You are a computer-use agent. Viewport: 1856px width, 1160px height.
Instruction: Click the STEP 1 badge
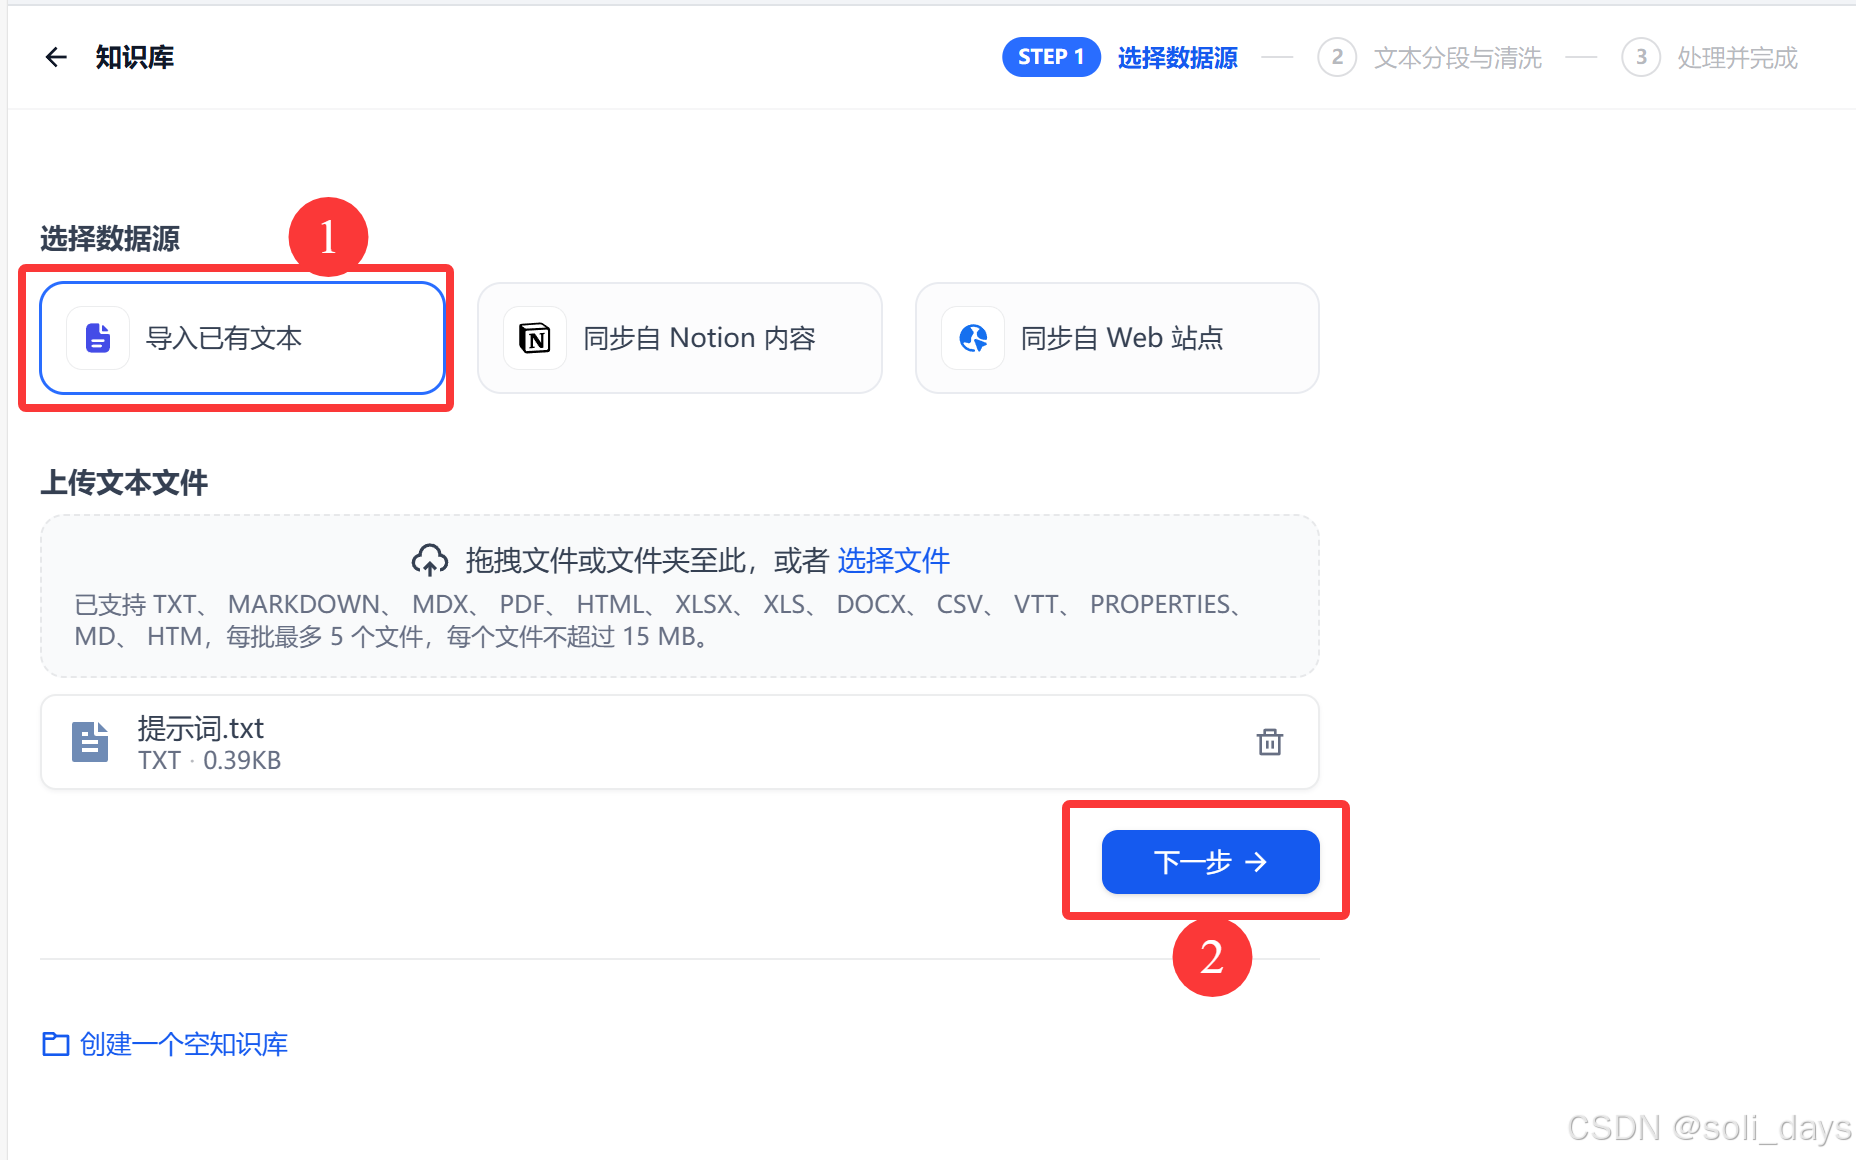1051,57
